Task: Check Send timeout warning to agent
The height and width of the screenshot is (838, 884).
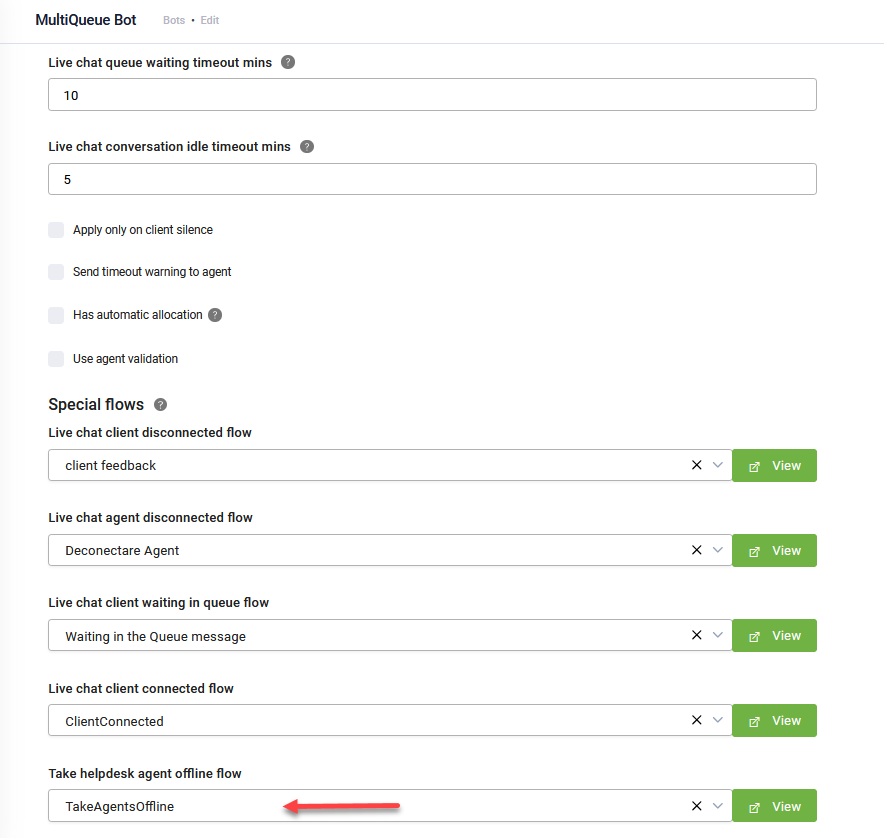Action: coord(56,272)
